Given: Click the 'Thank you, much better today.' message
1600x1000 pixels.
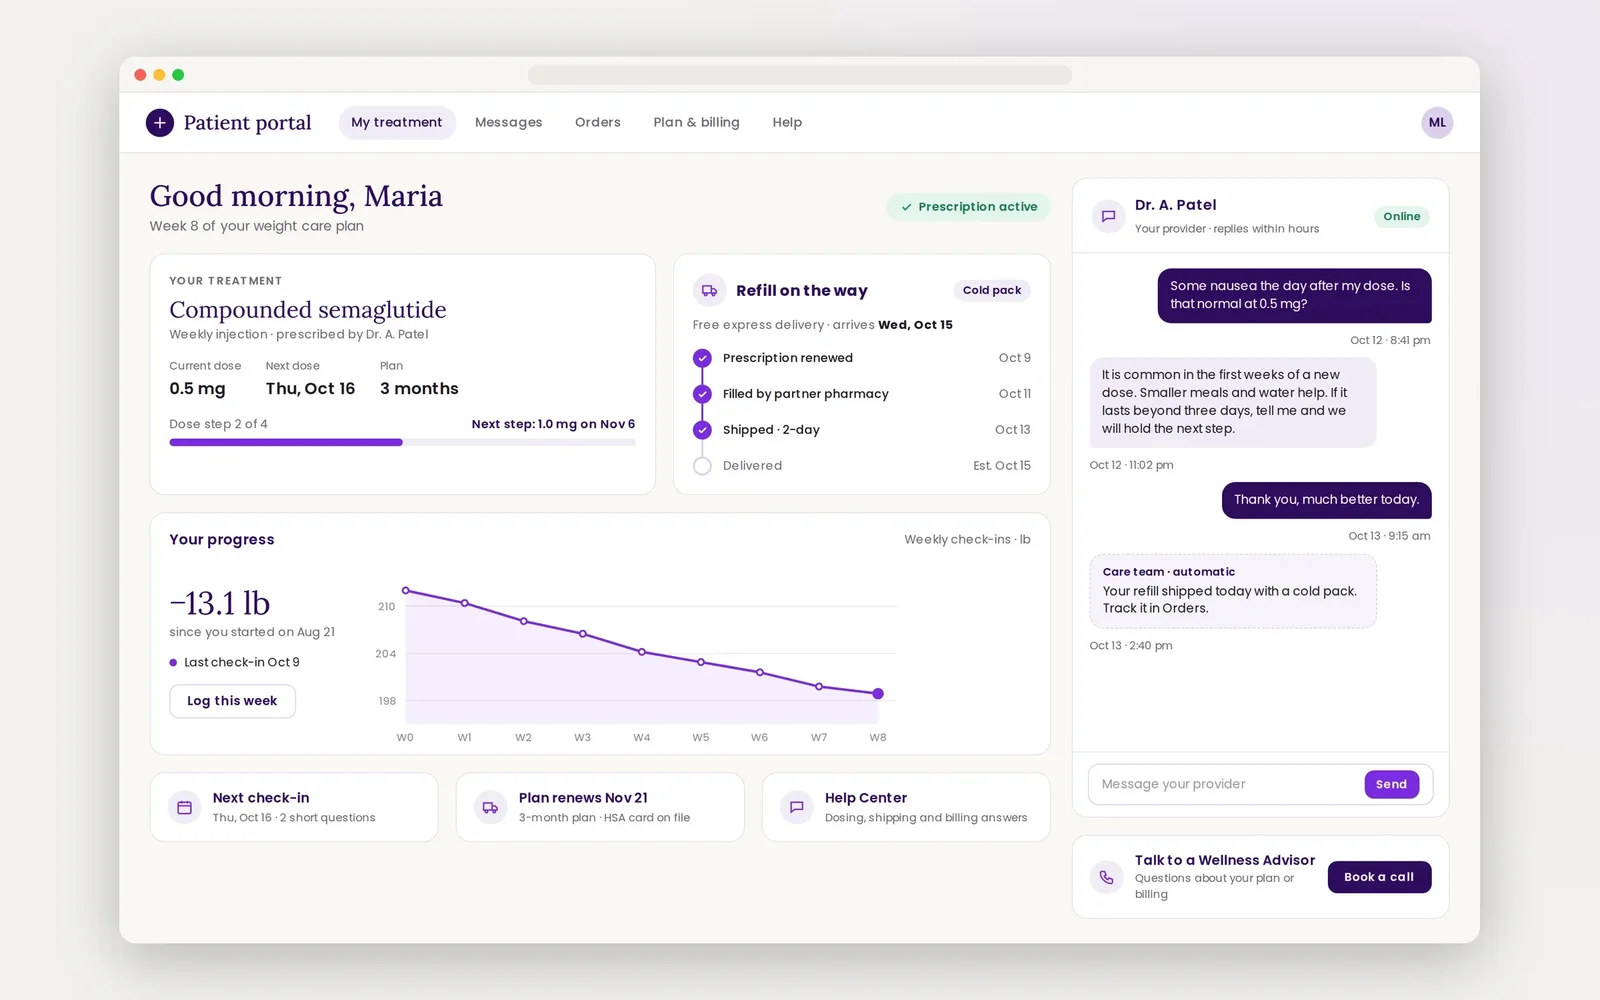Looking at the screenshot, I should tap(1327, 500).
